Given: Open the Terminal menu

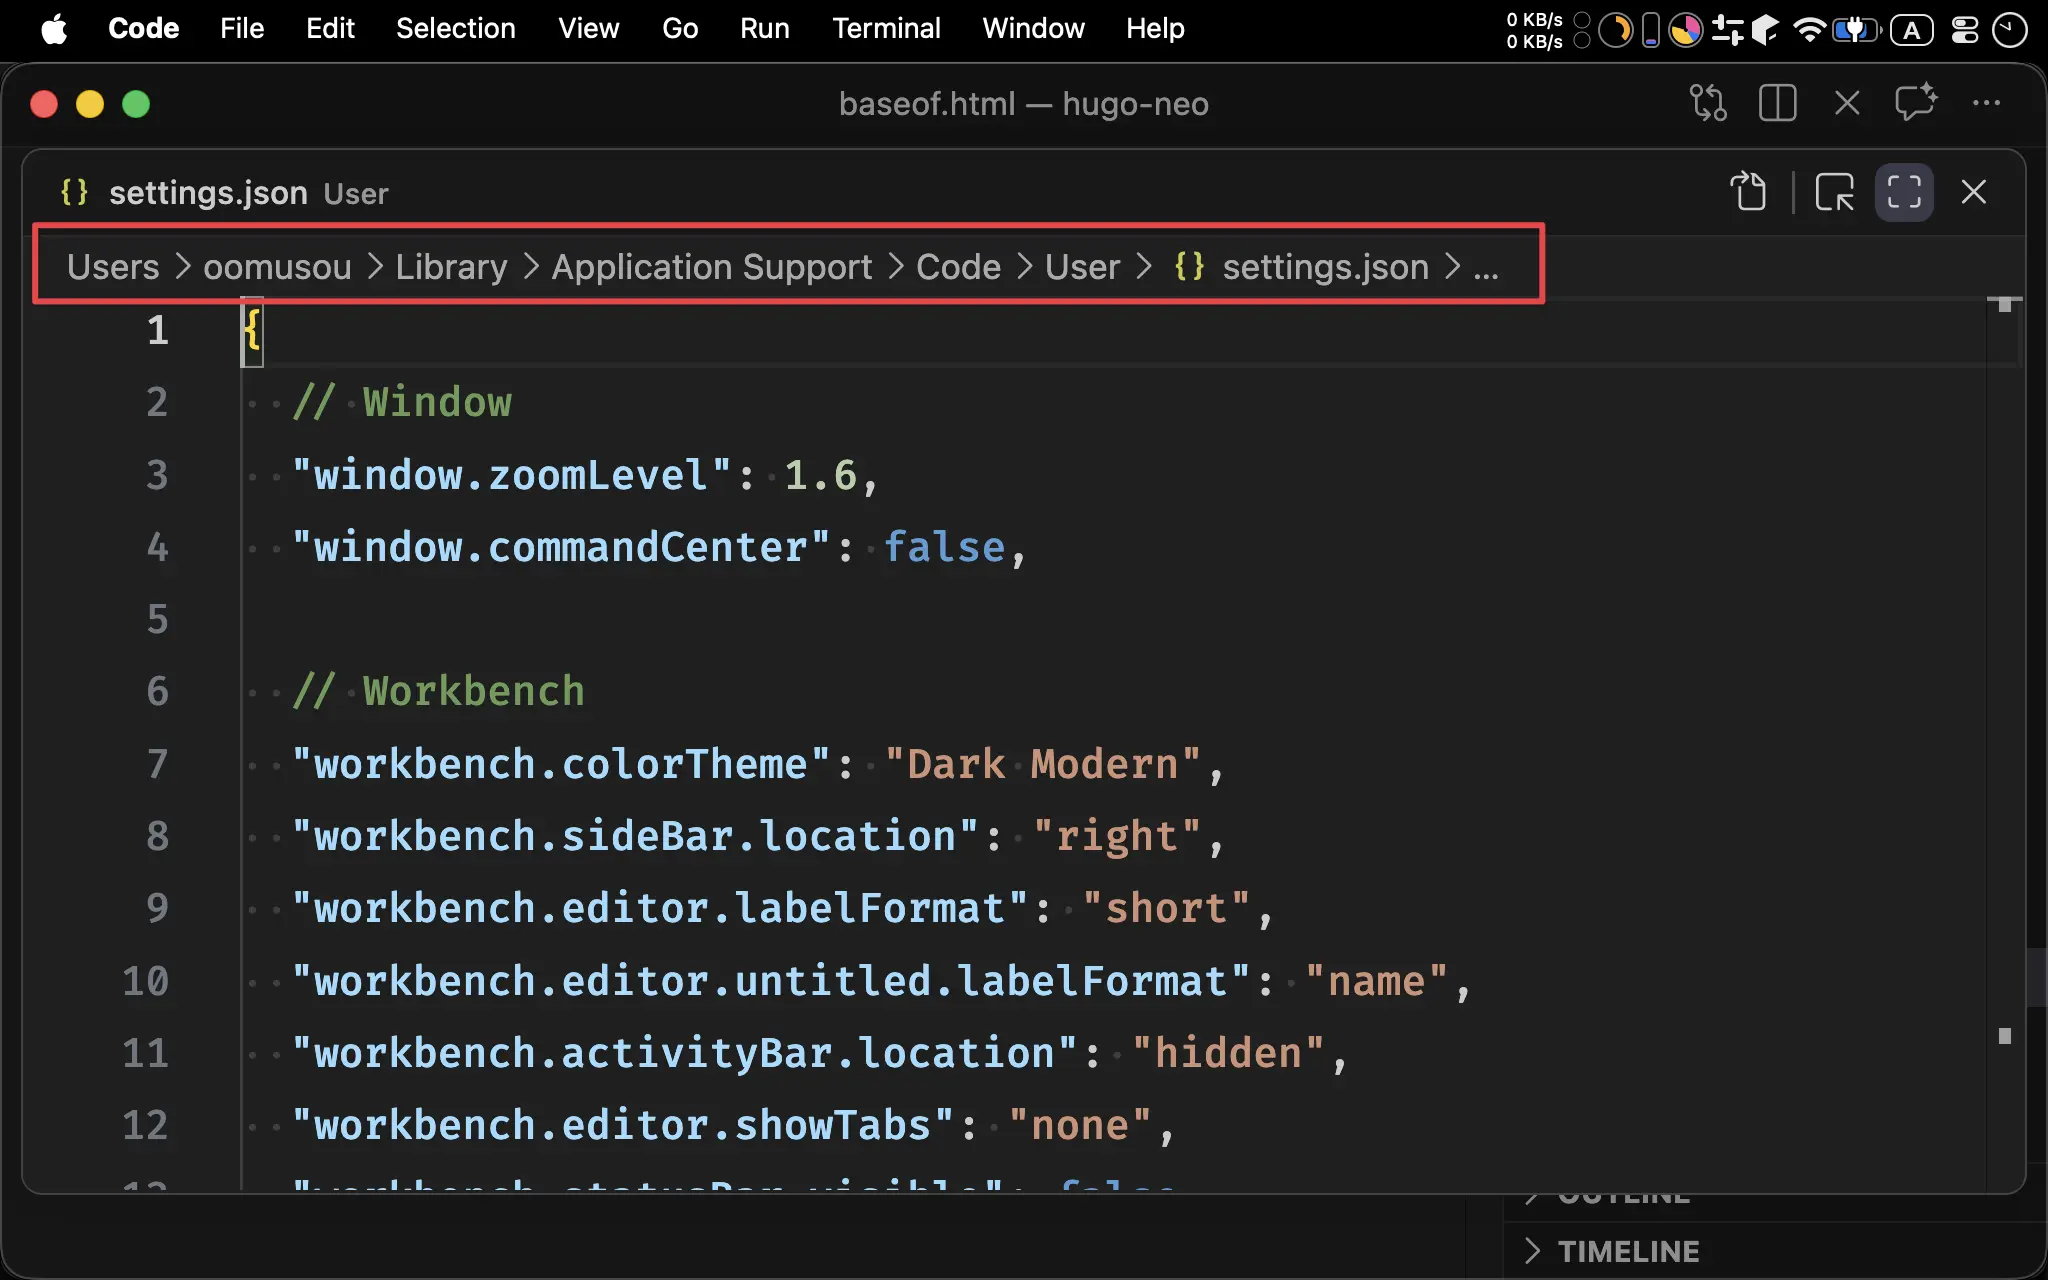Looking at the screenshot, I should point(886,29).
